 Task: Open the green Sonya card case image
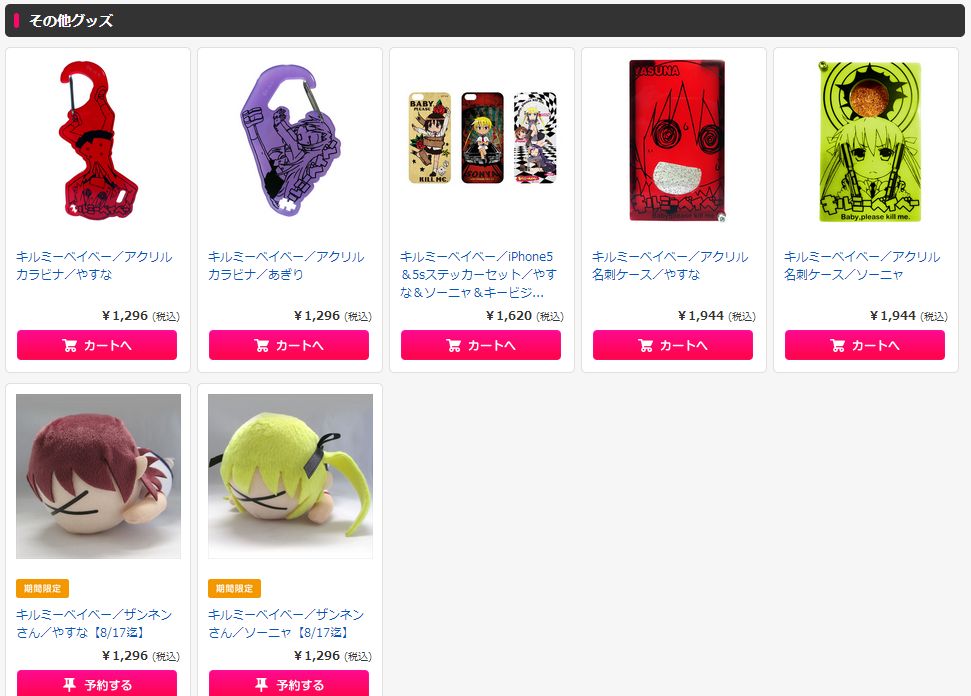869,142
